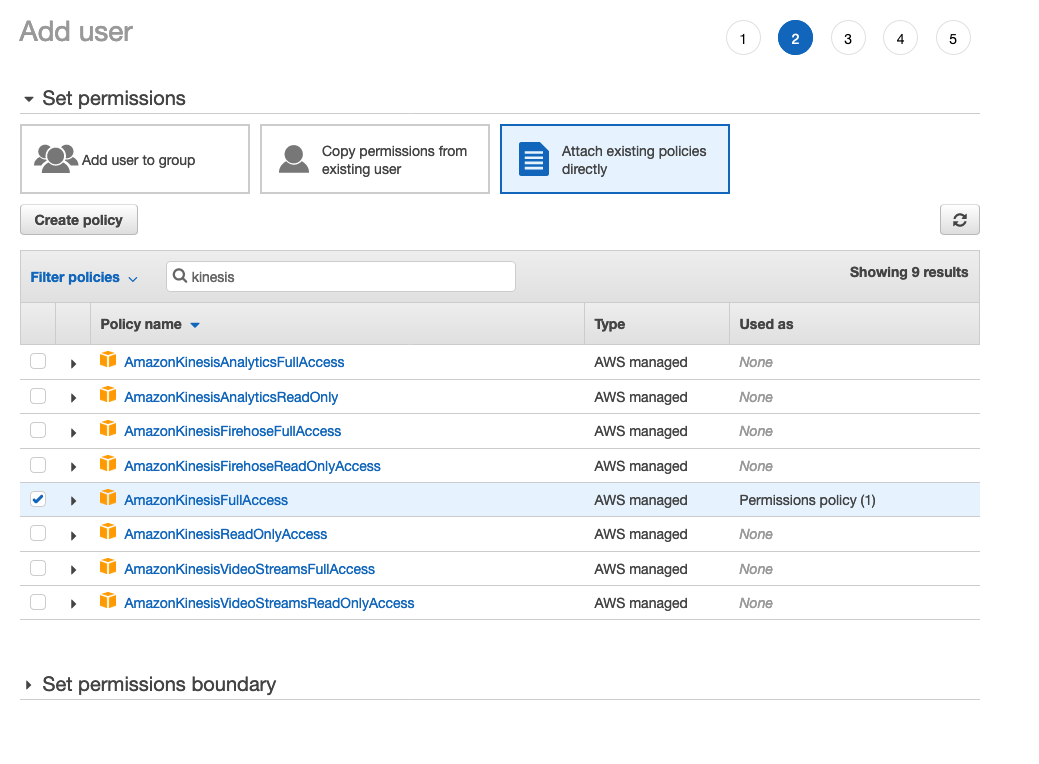Collapse the Set permissions section
Screen dimensions: 1039x764
point(27,98)
